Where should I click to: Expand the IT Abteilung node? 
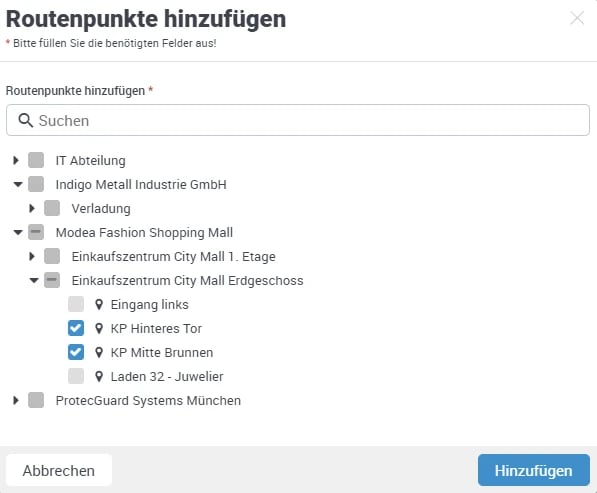click(16, 160)
